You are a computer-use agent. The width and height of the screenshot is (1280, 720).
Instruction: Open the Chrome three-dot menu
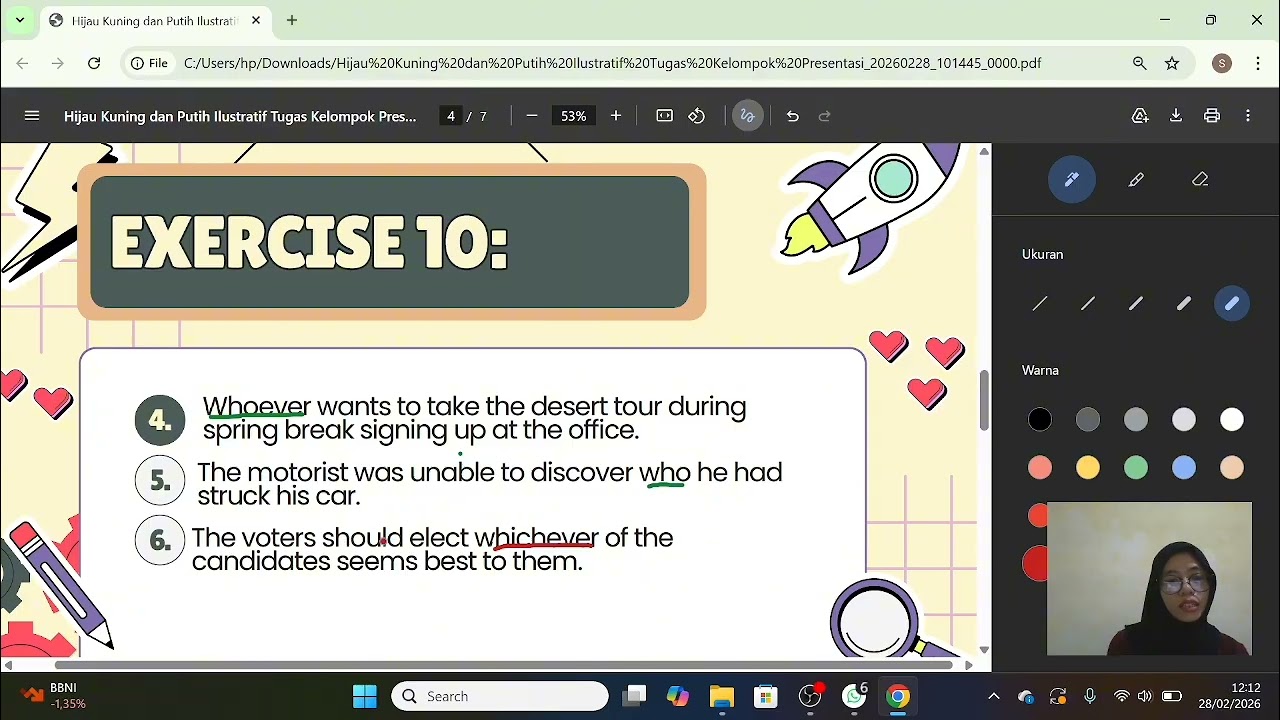click(x=1258, y=63)
